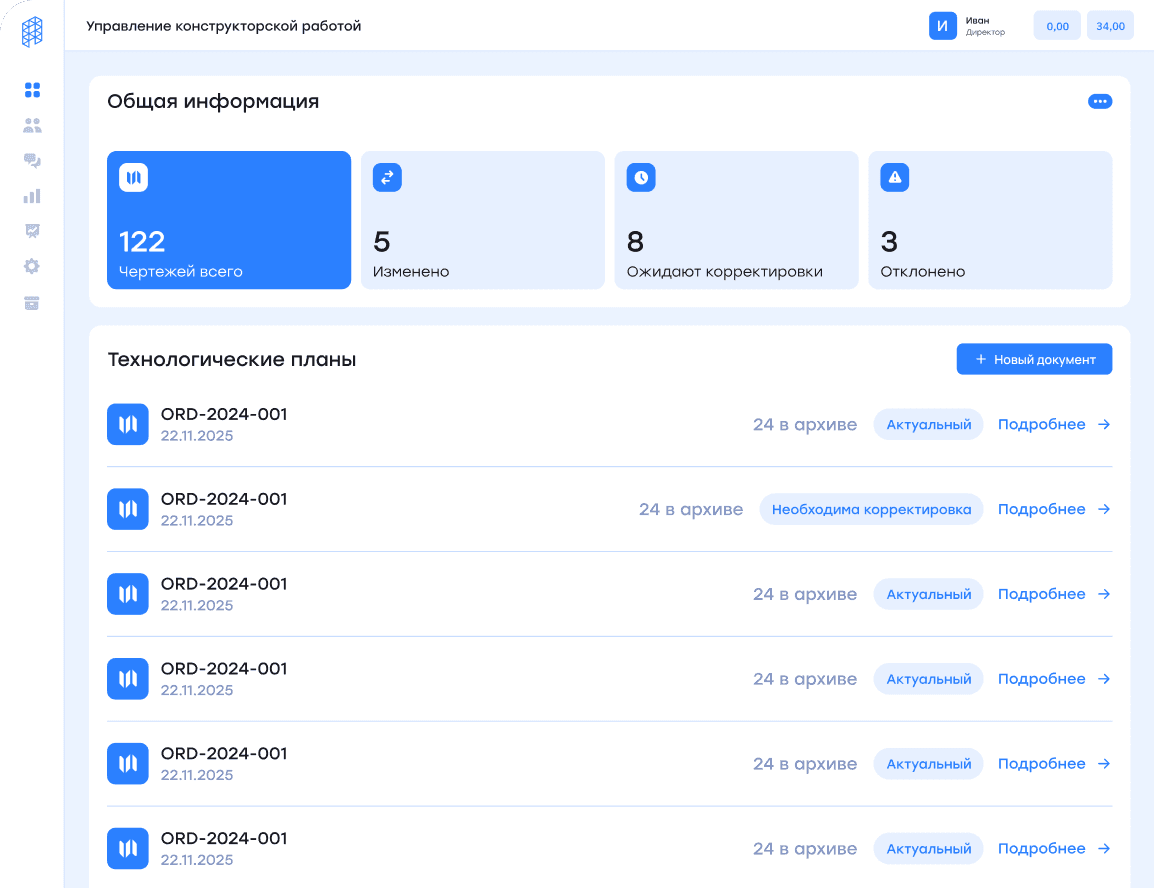Click the 34,00 badge in the header
The height and width of the screenshot is (888, 1154).
click(x=1110, y=26)
